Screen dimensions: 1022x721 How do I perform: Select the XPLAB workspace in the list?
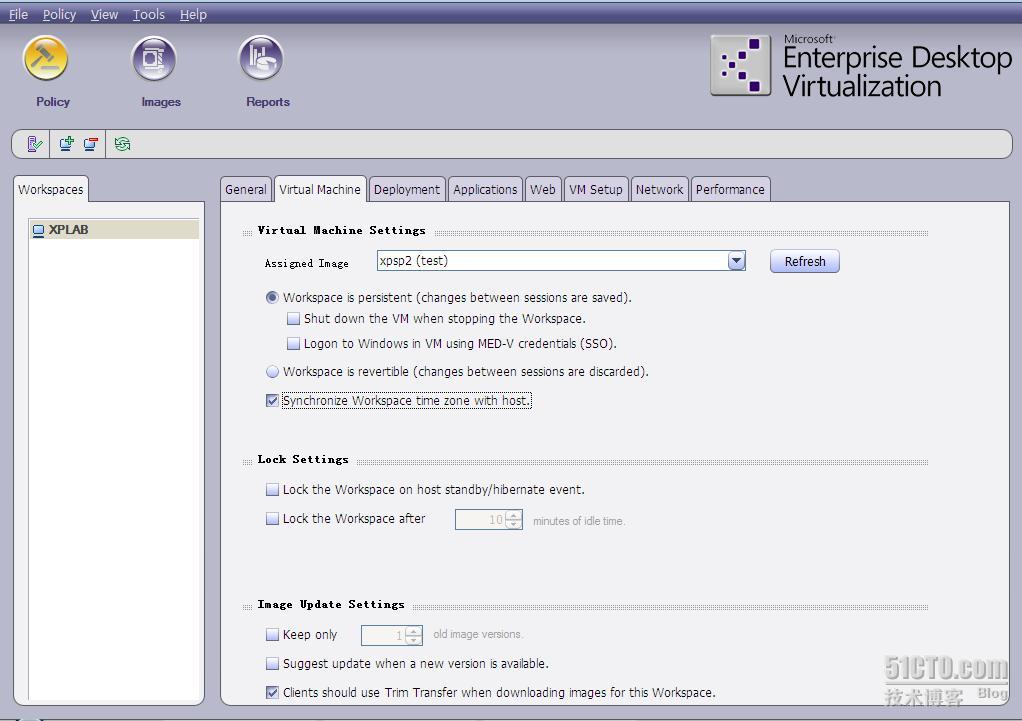(x=114, y=230)
